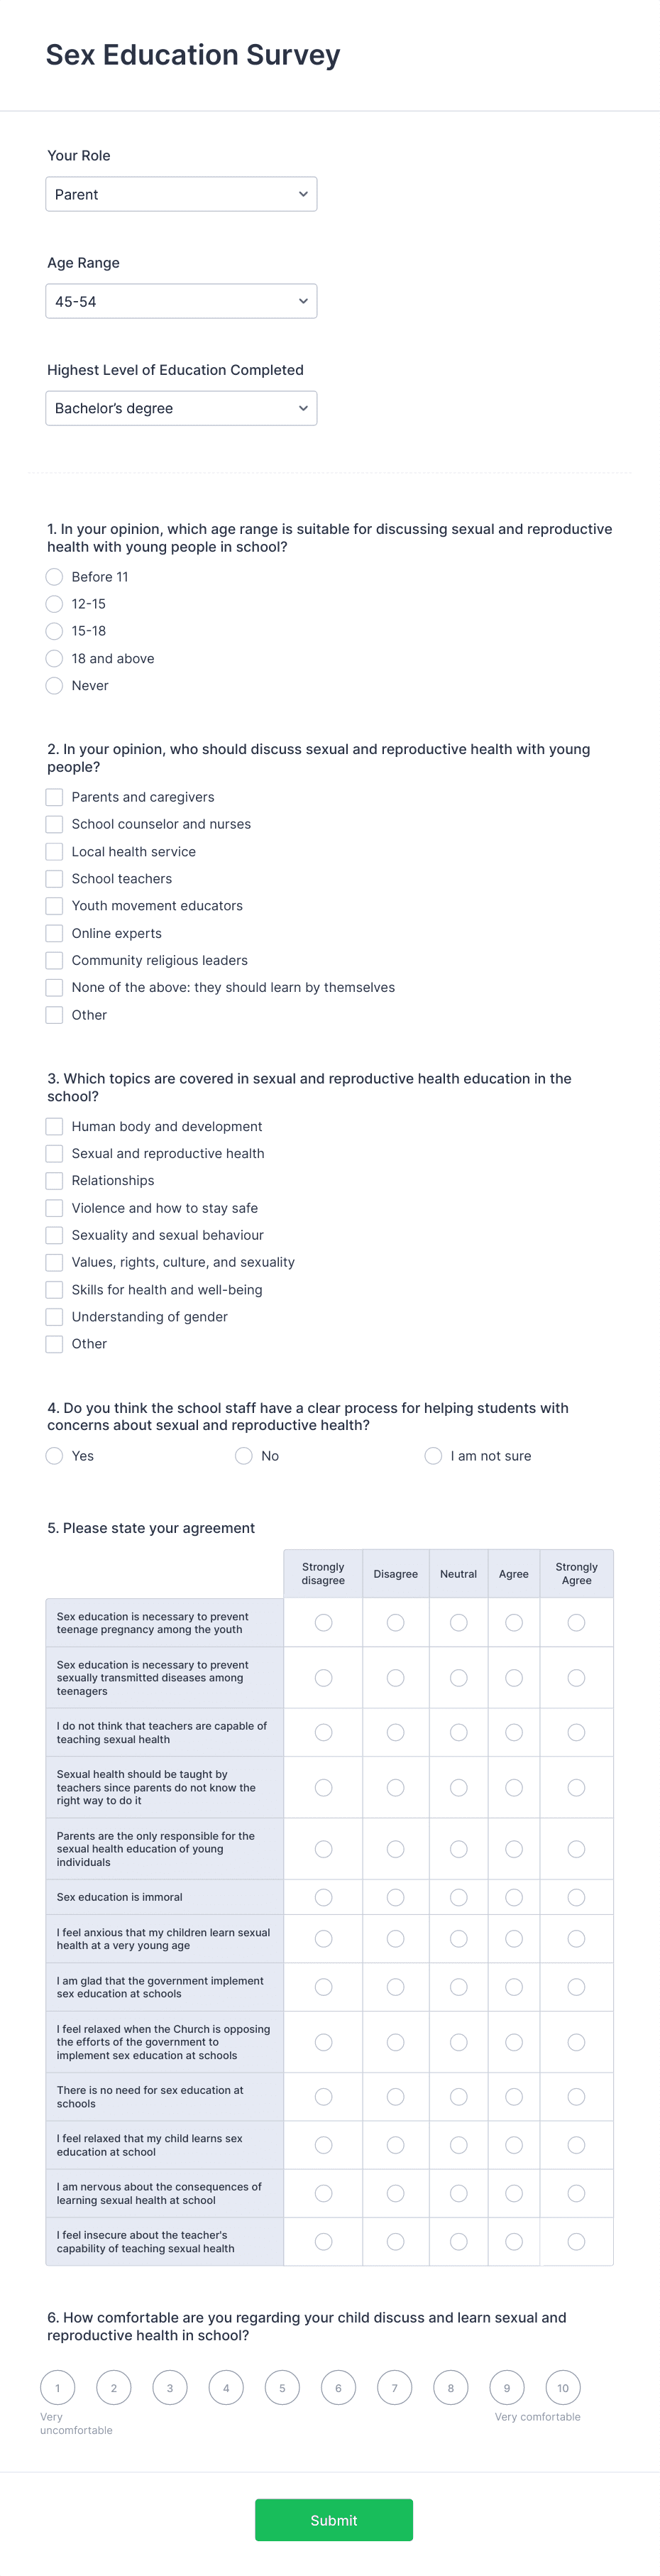660x2576 pixels.
Task: Choose the Never radio option
Action: (x=54, y=686)
